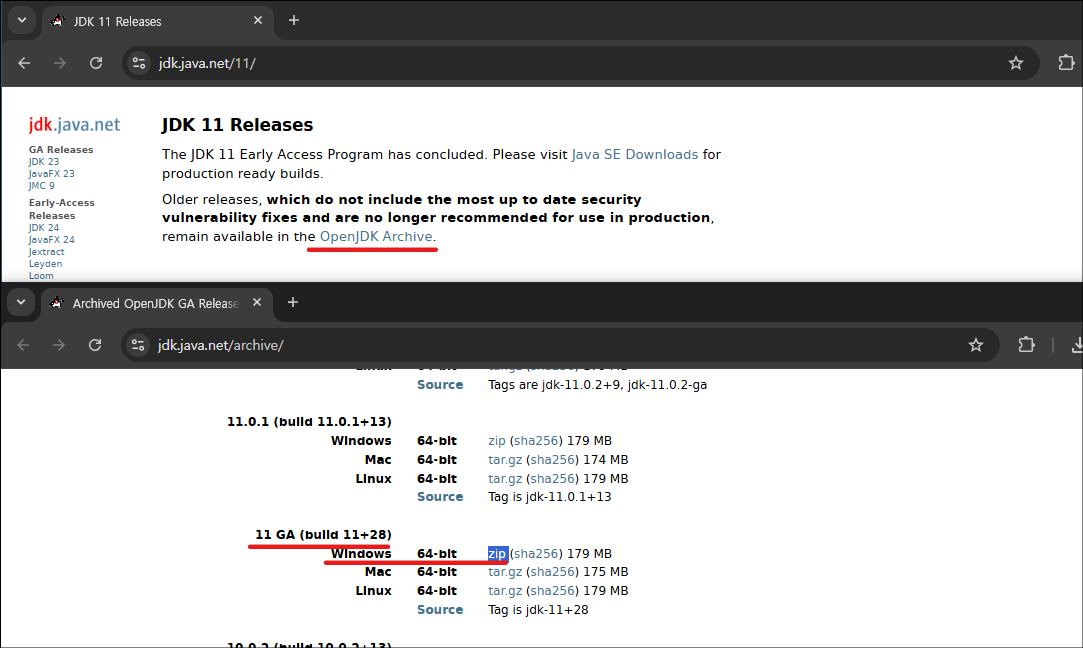
Task: Click the jdk.java.net site logo
Action: pos(74,124)
